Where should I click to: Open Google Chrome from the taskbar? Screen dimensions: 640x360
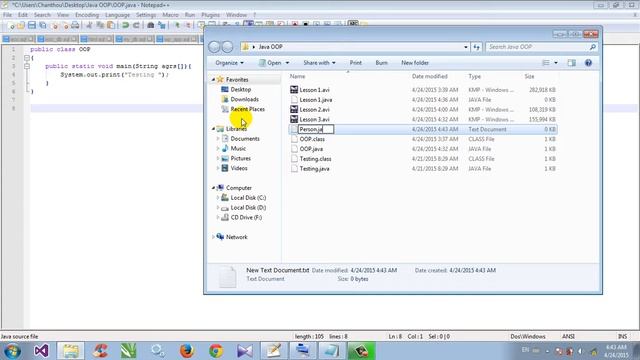point(216,351)
